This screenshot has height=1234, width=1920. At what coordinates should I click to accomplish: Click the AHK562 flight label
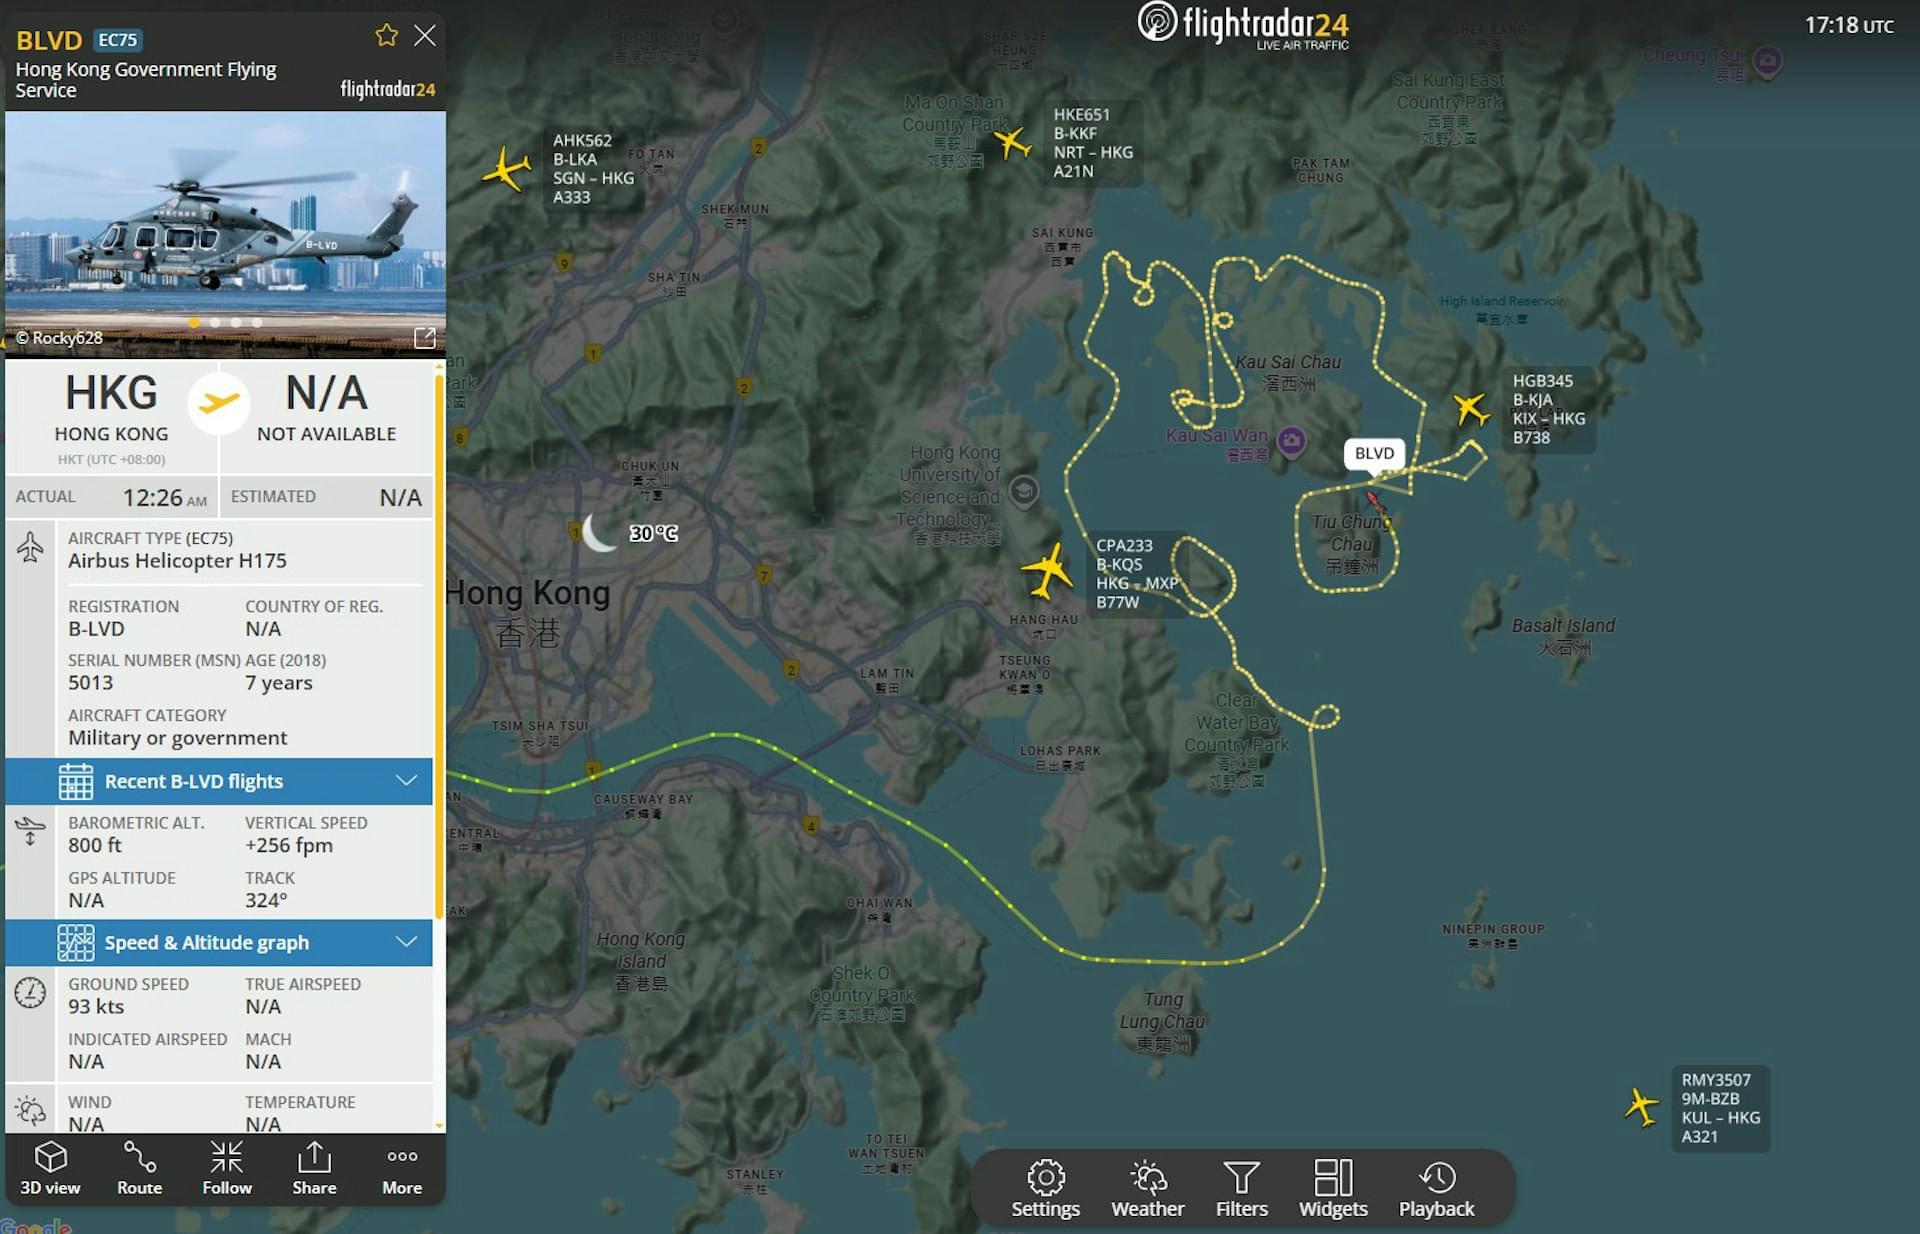[x=593, y=169]
